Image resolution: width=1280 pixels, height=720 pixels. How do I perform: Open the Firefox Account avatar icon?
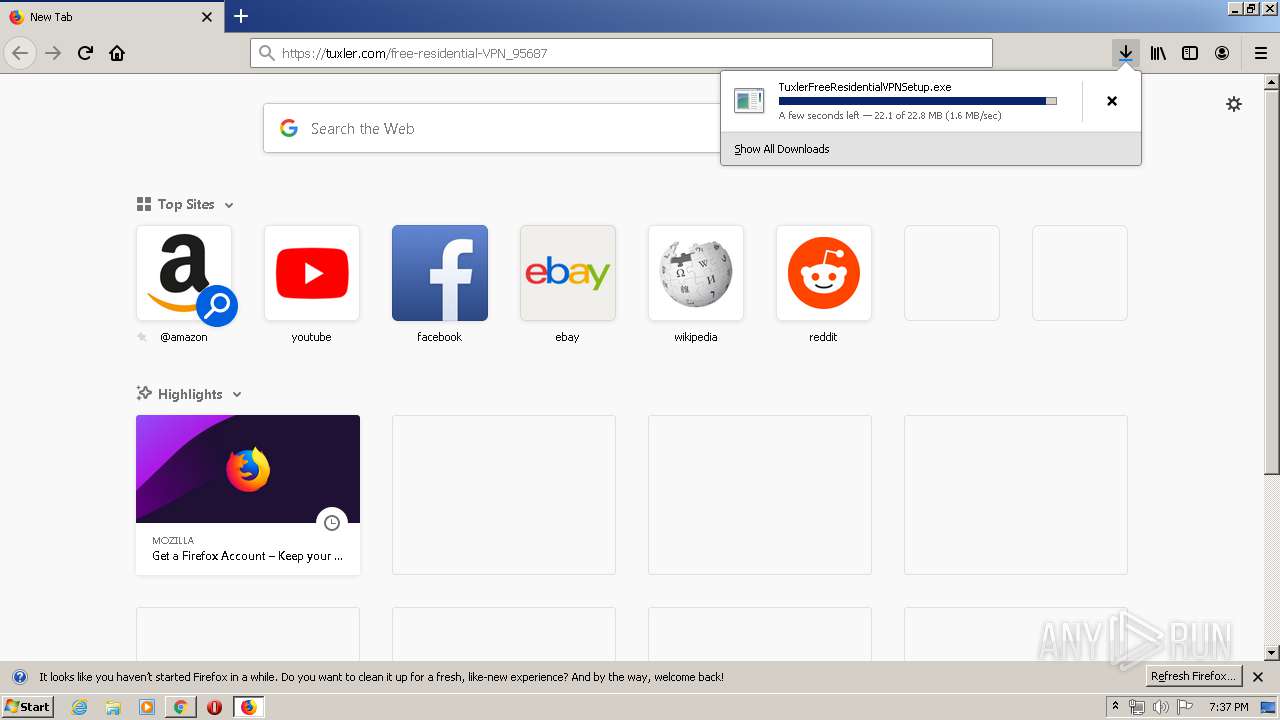pyautogui.click(x=1222, y=53)
